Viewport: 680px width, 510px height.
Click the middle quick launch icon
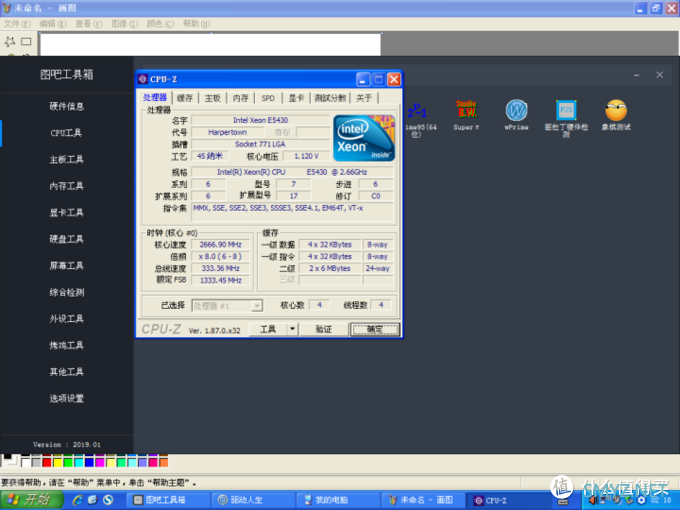click(92, 500)
